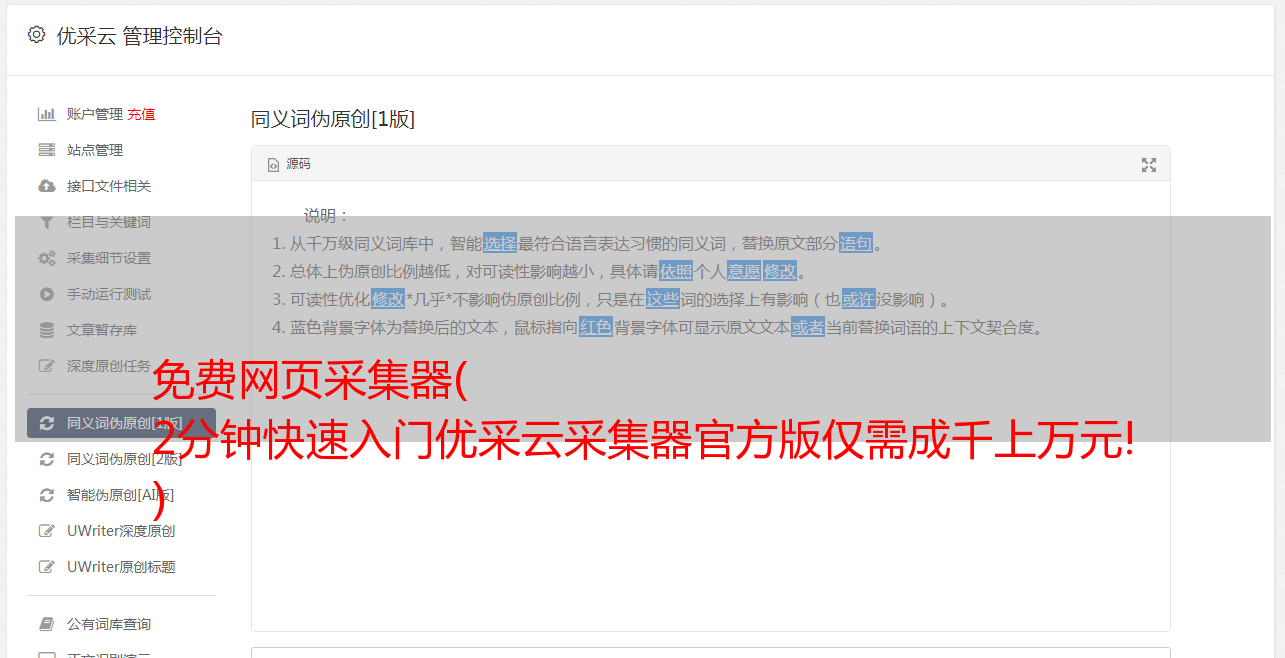Click highlighted word 依照 in editor text
The height and width of the screenshot is (658, 1285).
coord(676,271)
